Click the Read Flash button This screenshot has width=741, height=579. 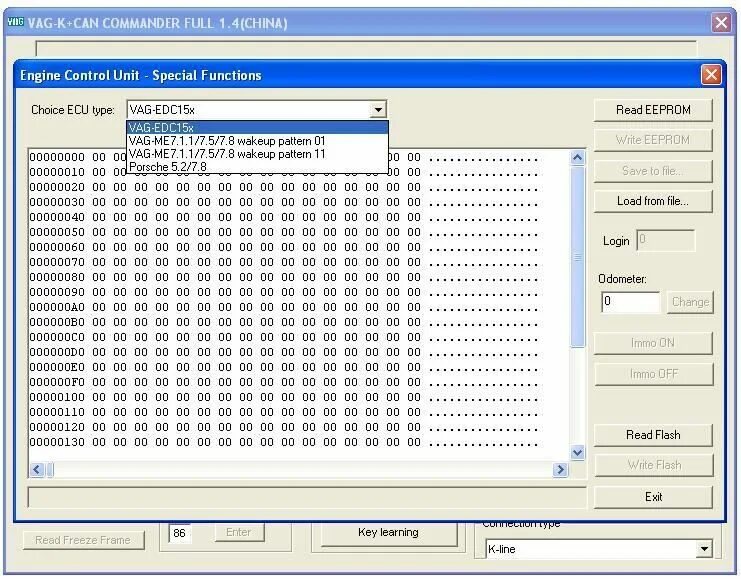click(x=653, y=435)
